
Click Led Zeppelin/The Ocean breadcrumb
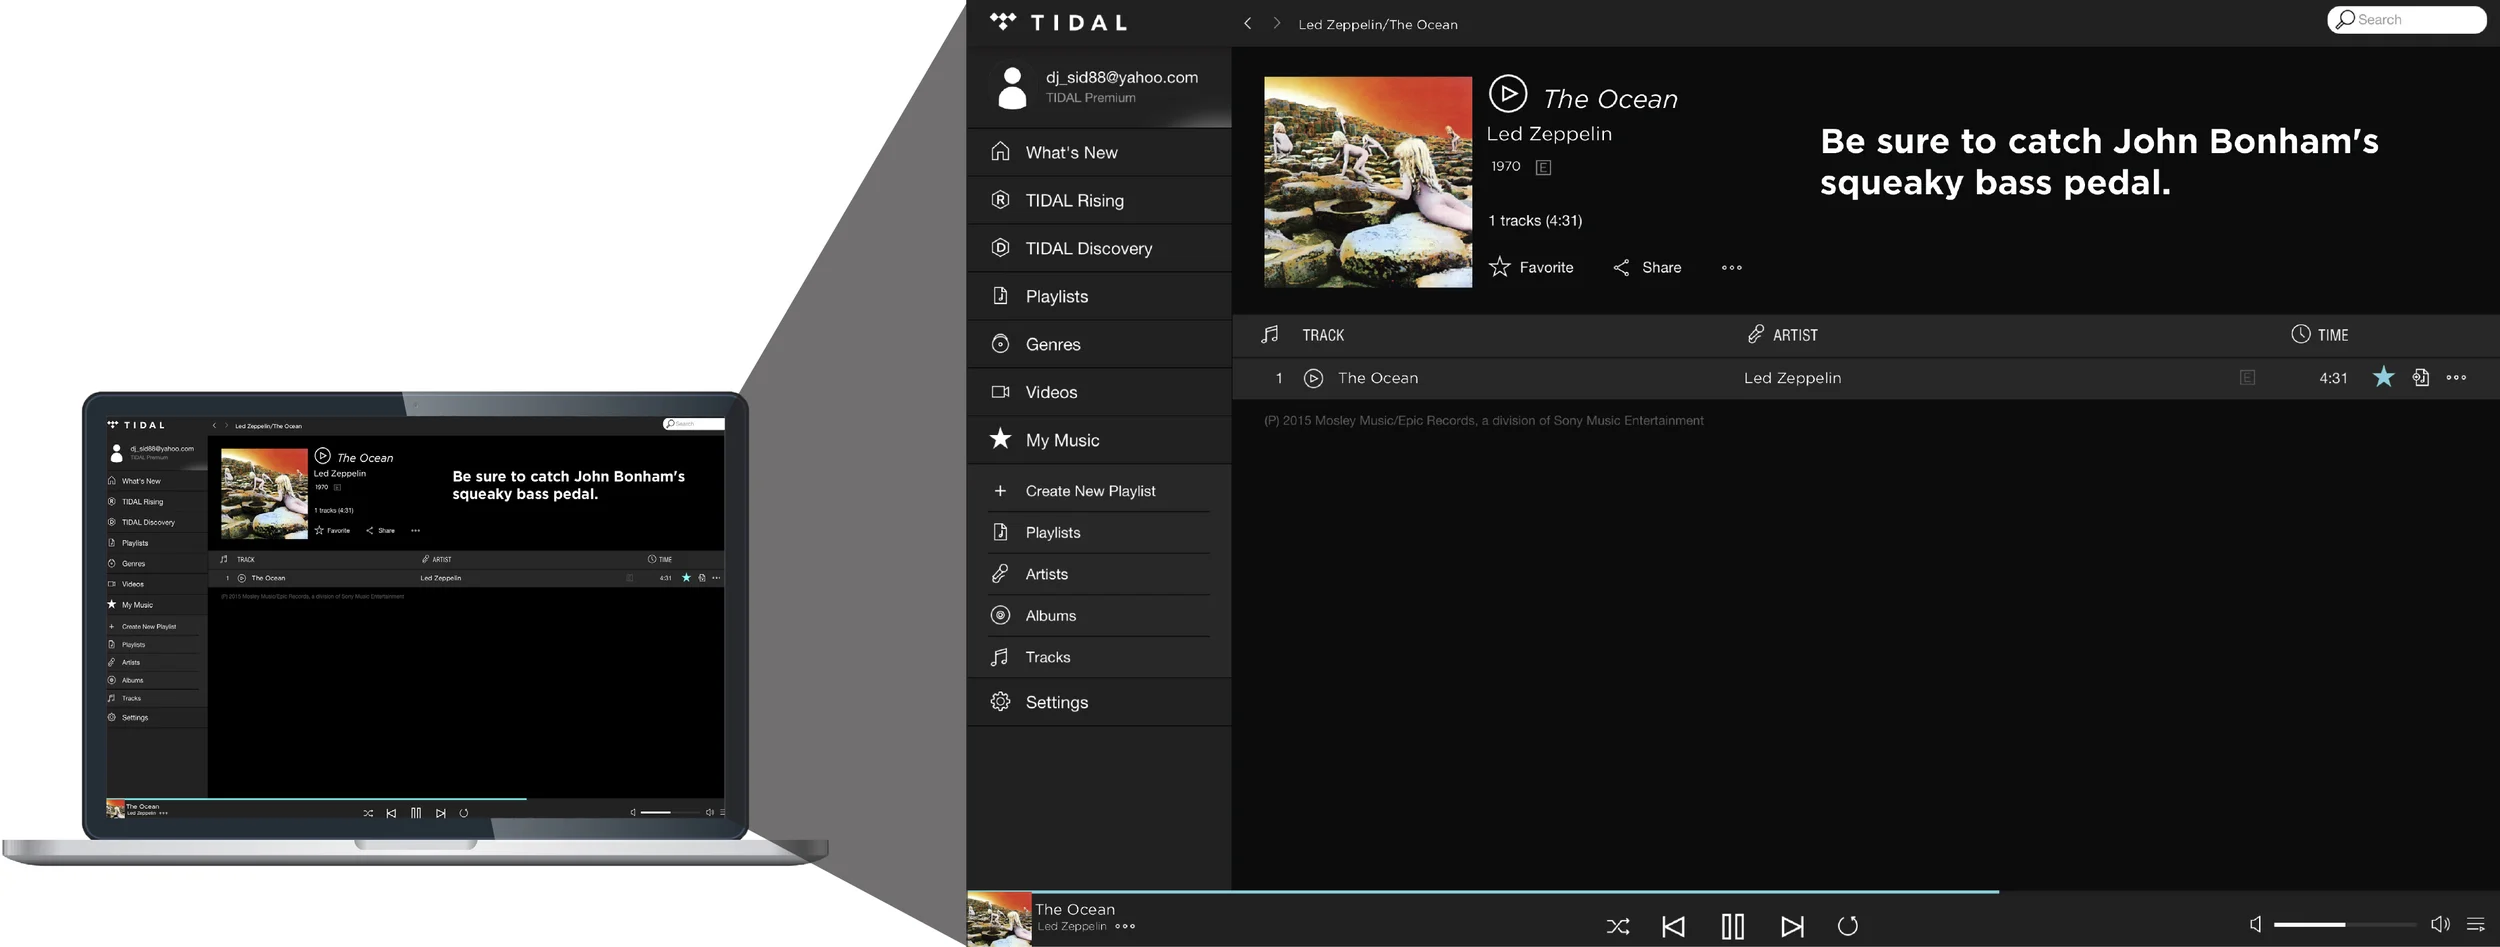coord(1377,24)
